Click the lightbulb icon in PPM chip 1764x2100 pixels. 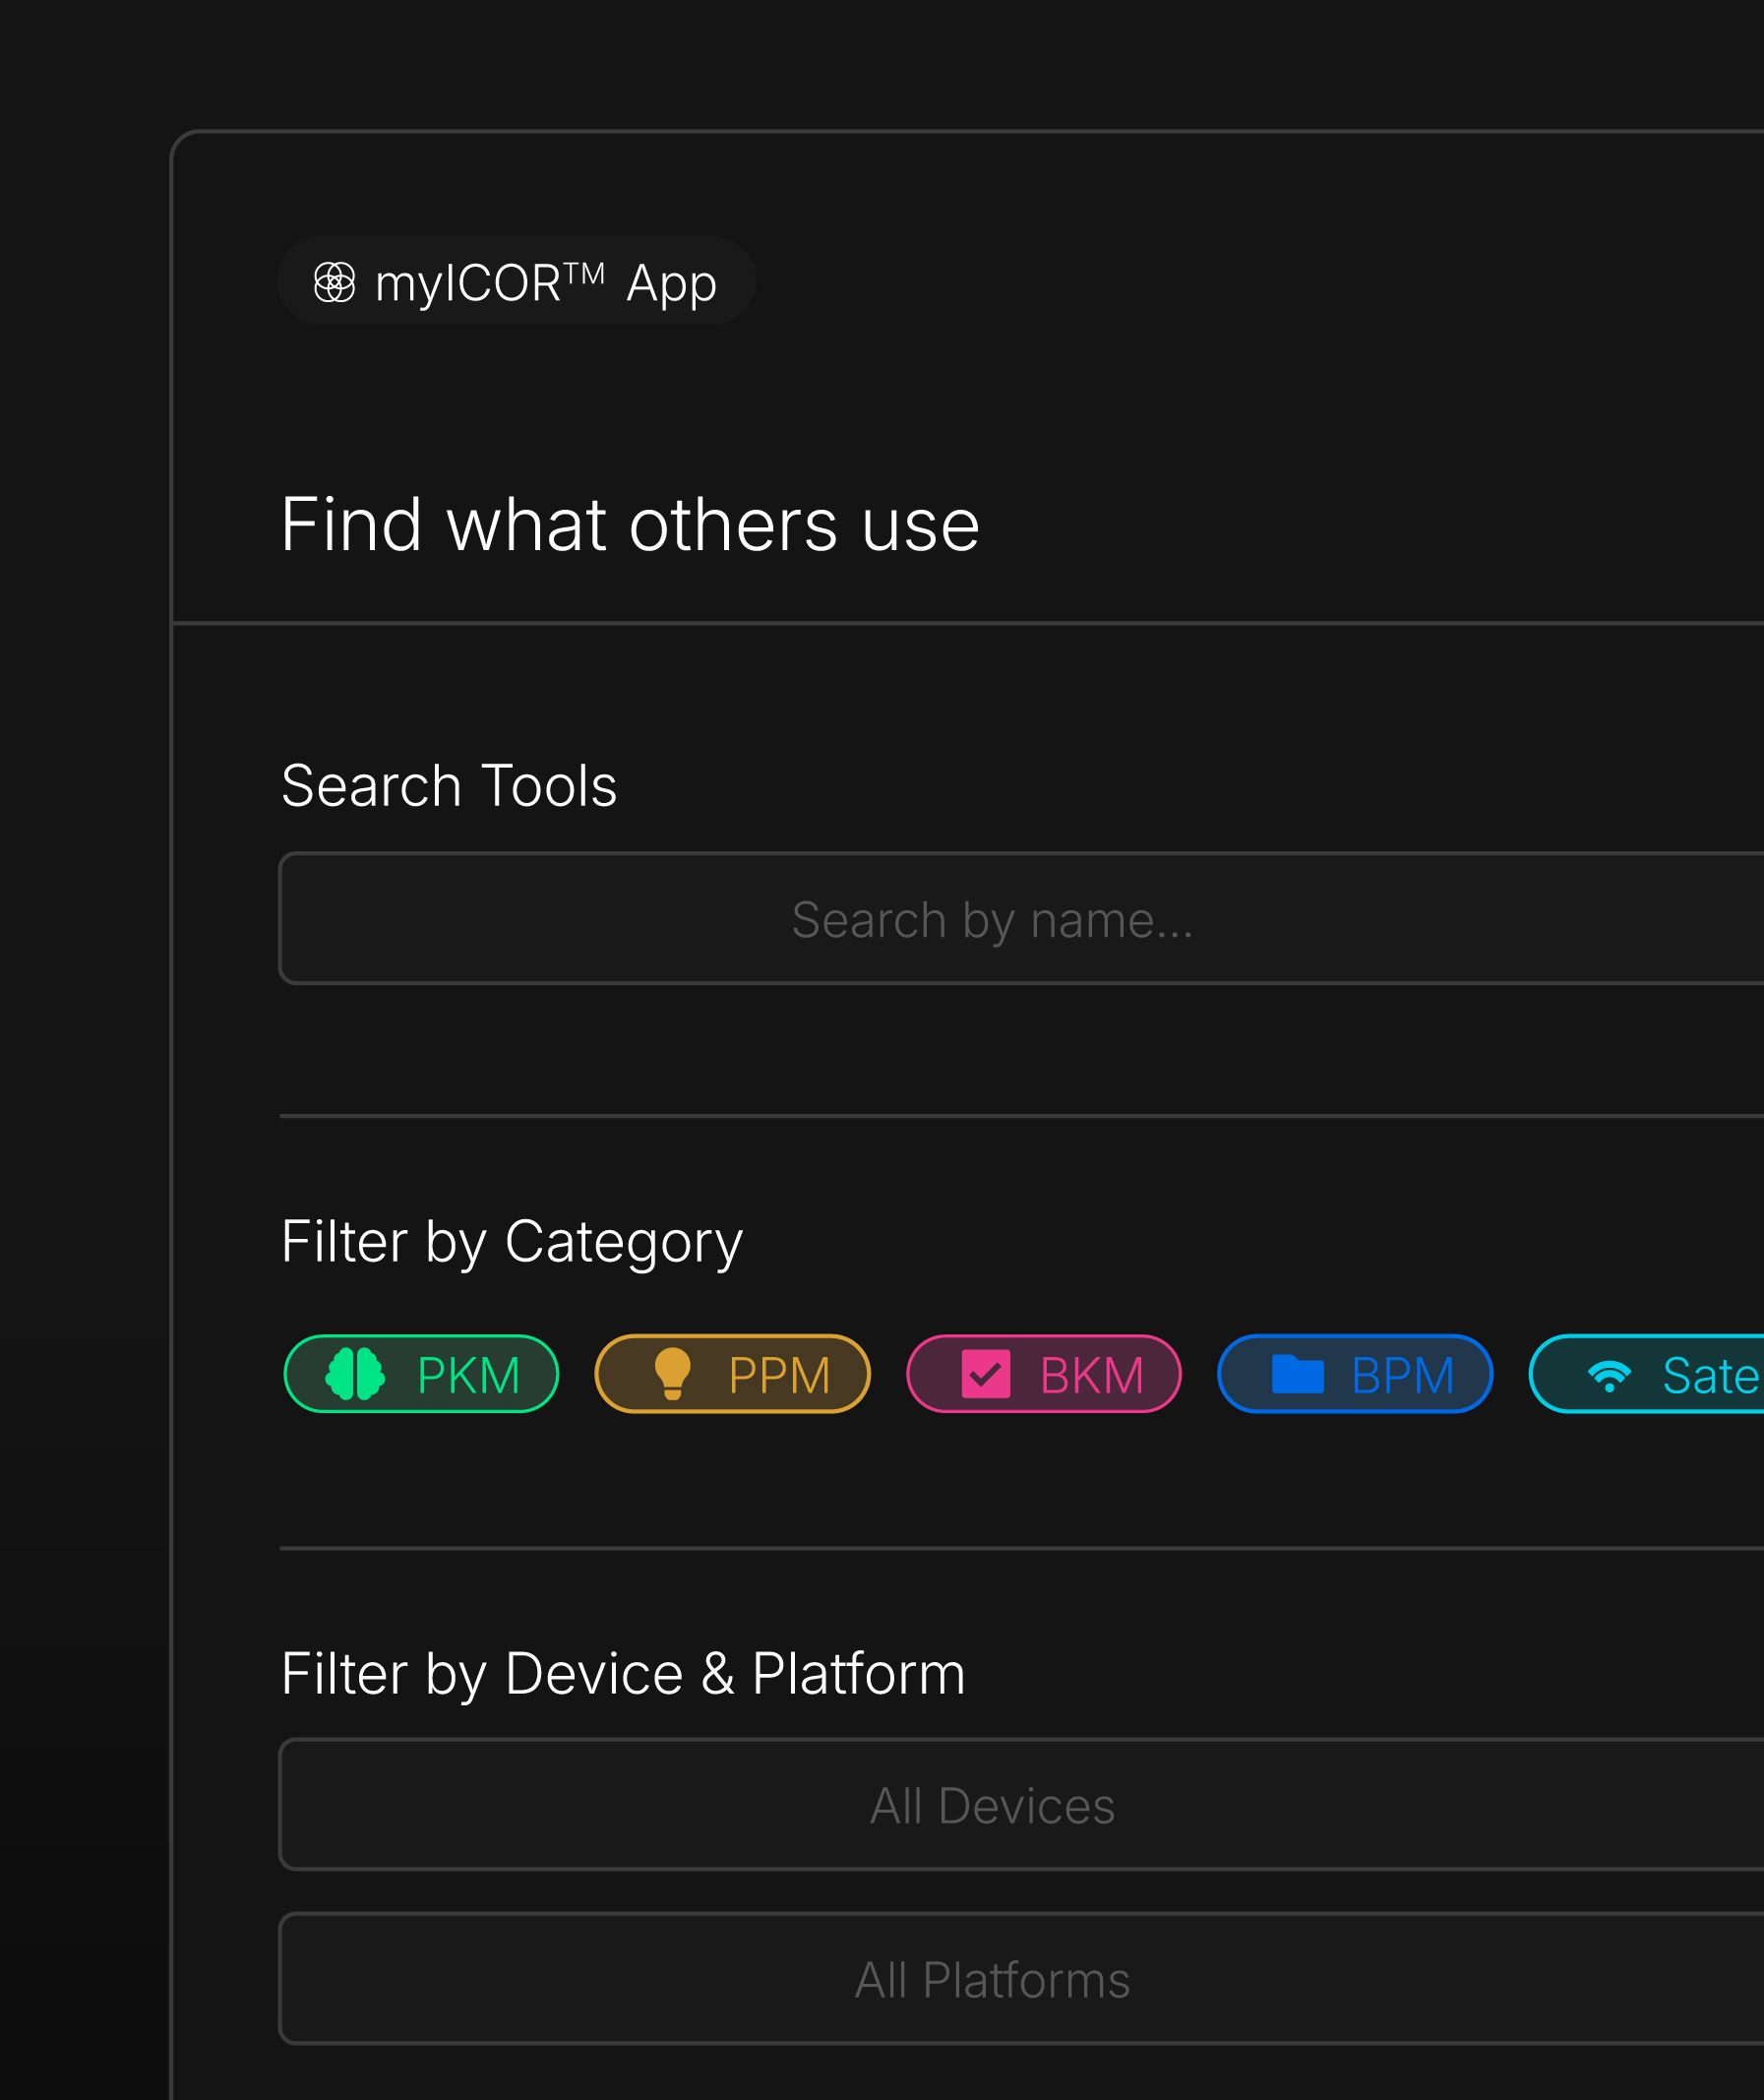pos(672,1374)
